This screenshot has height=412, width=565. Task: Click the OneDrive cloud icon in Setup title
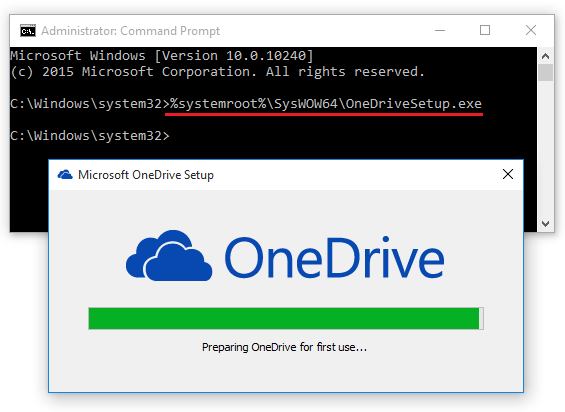[x=65, y=175]
